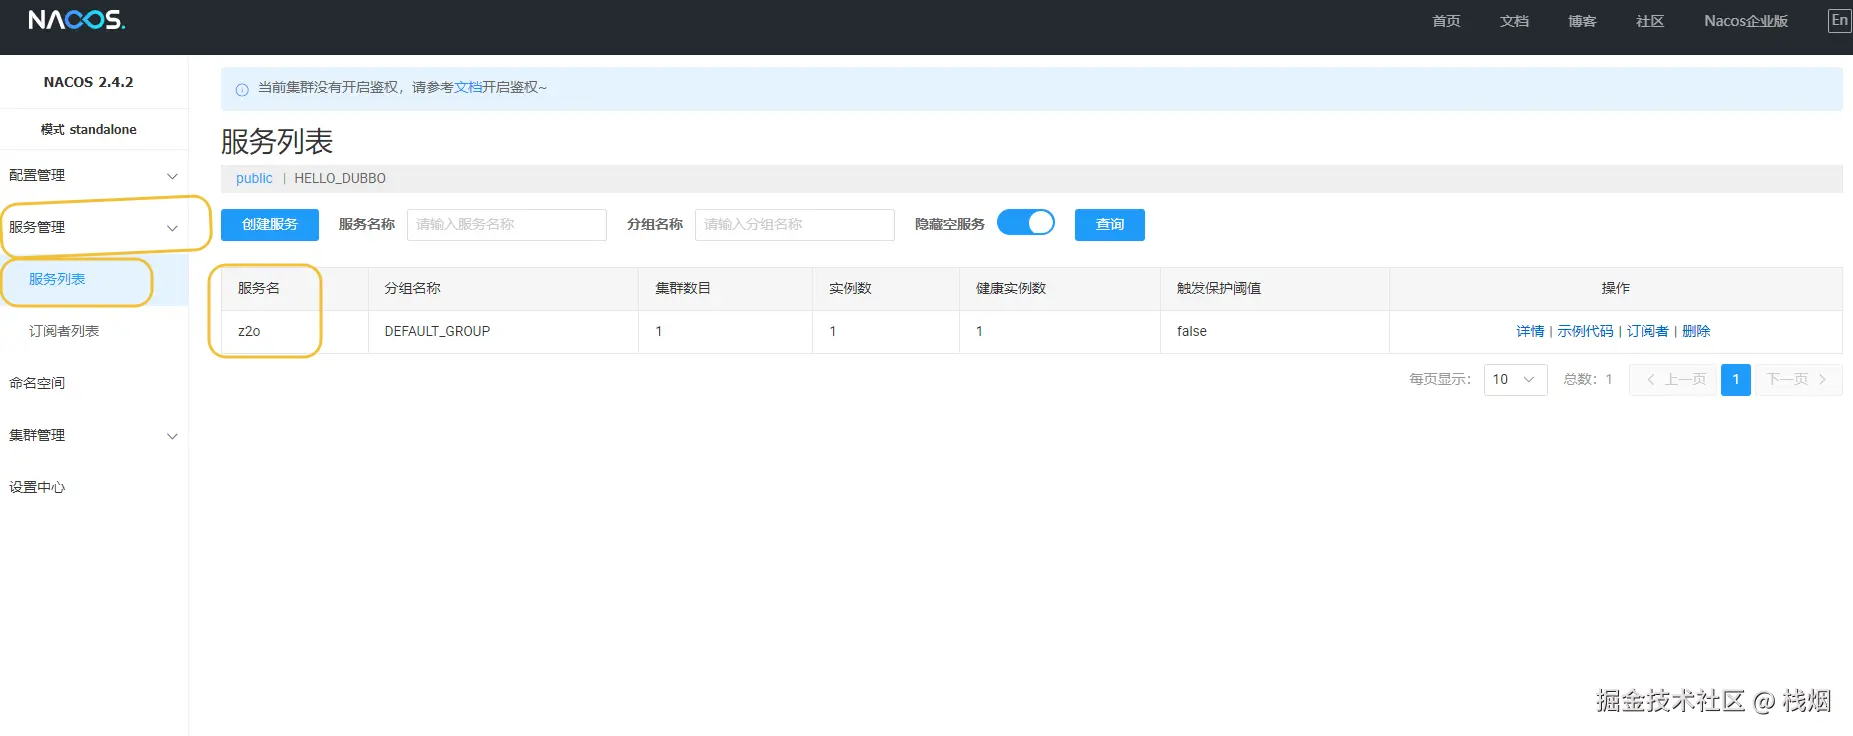Select the public namespace tab
The width and height of the screenshot is (1853, 736).
(254, 178)
